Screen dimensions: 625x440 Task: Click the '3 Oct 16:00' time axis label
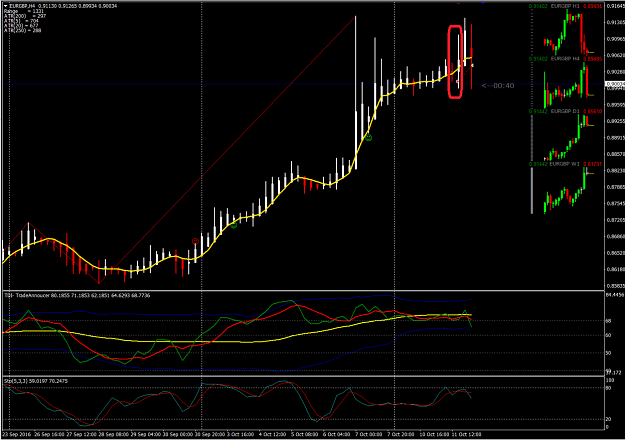point(240,434)
